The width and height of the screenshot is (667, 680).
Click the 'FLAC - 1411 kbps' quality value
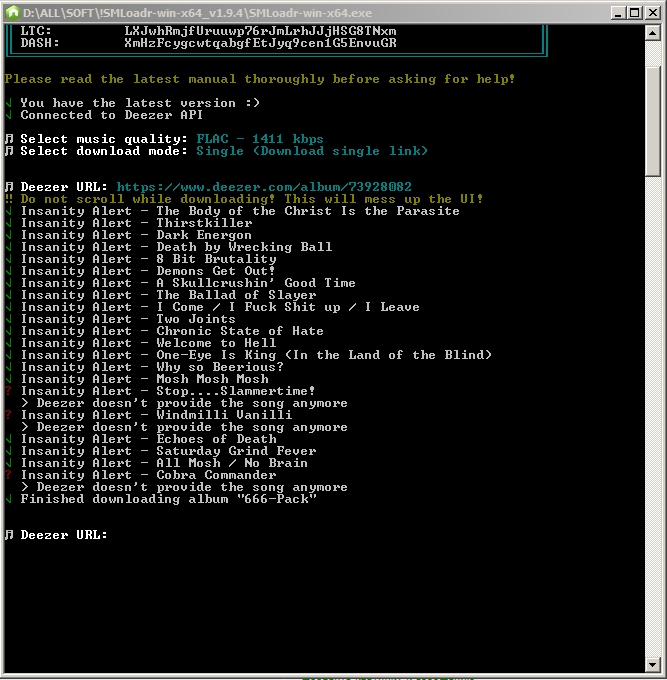260,139
